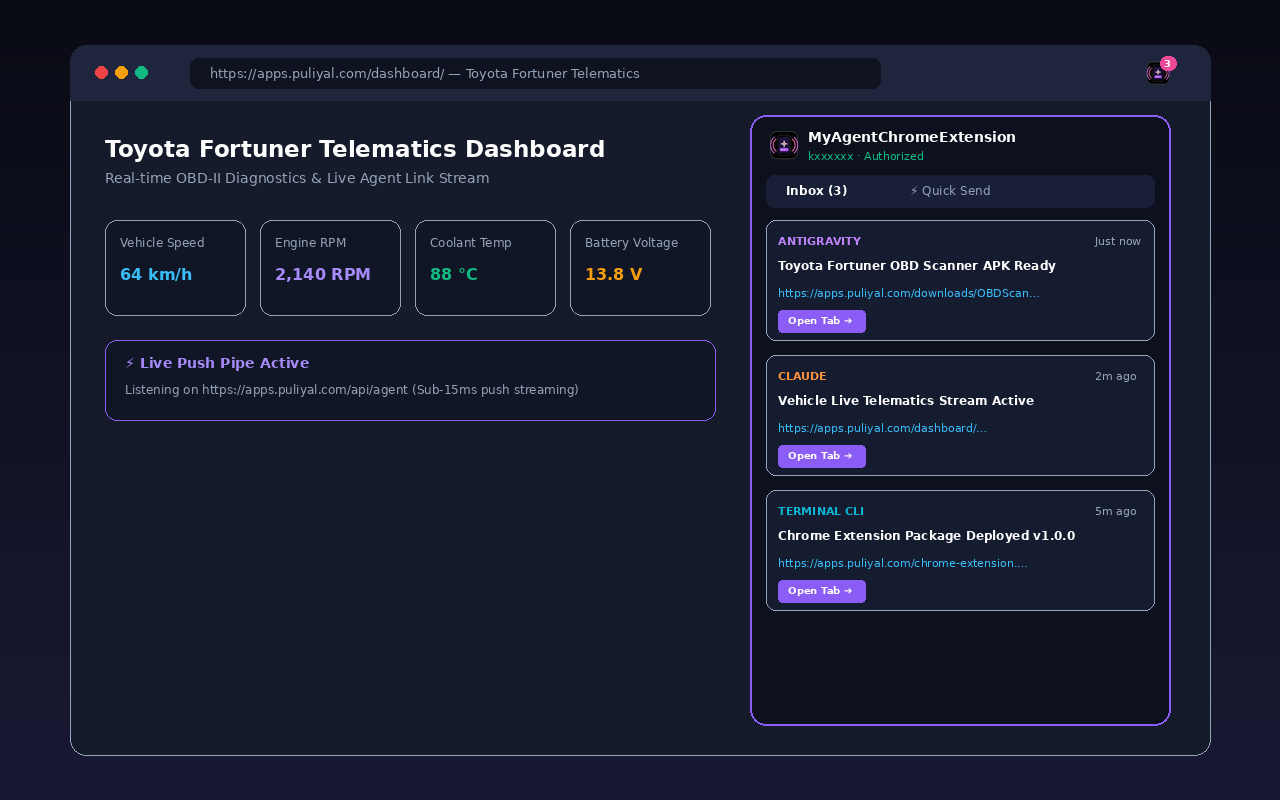This screenshot has height=800, width=1280.
Task: Click the TERMINAL CLI sender label
Action: [x=821, y=511]
